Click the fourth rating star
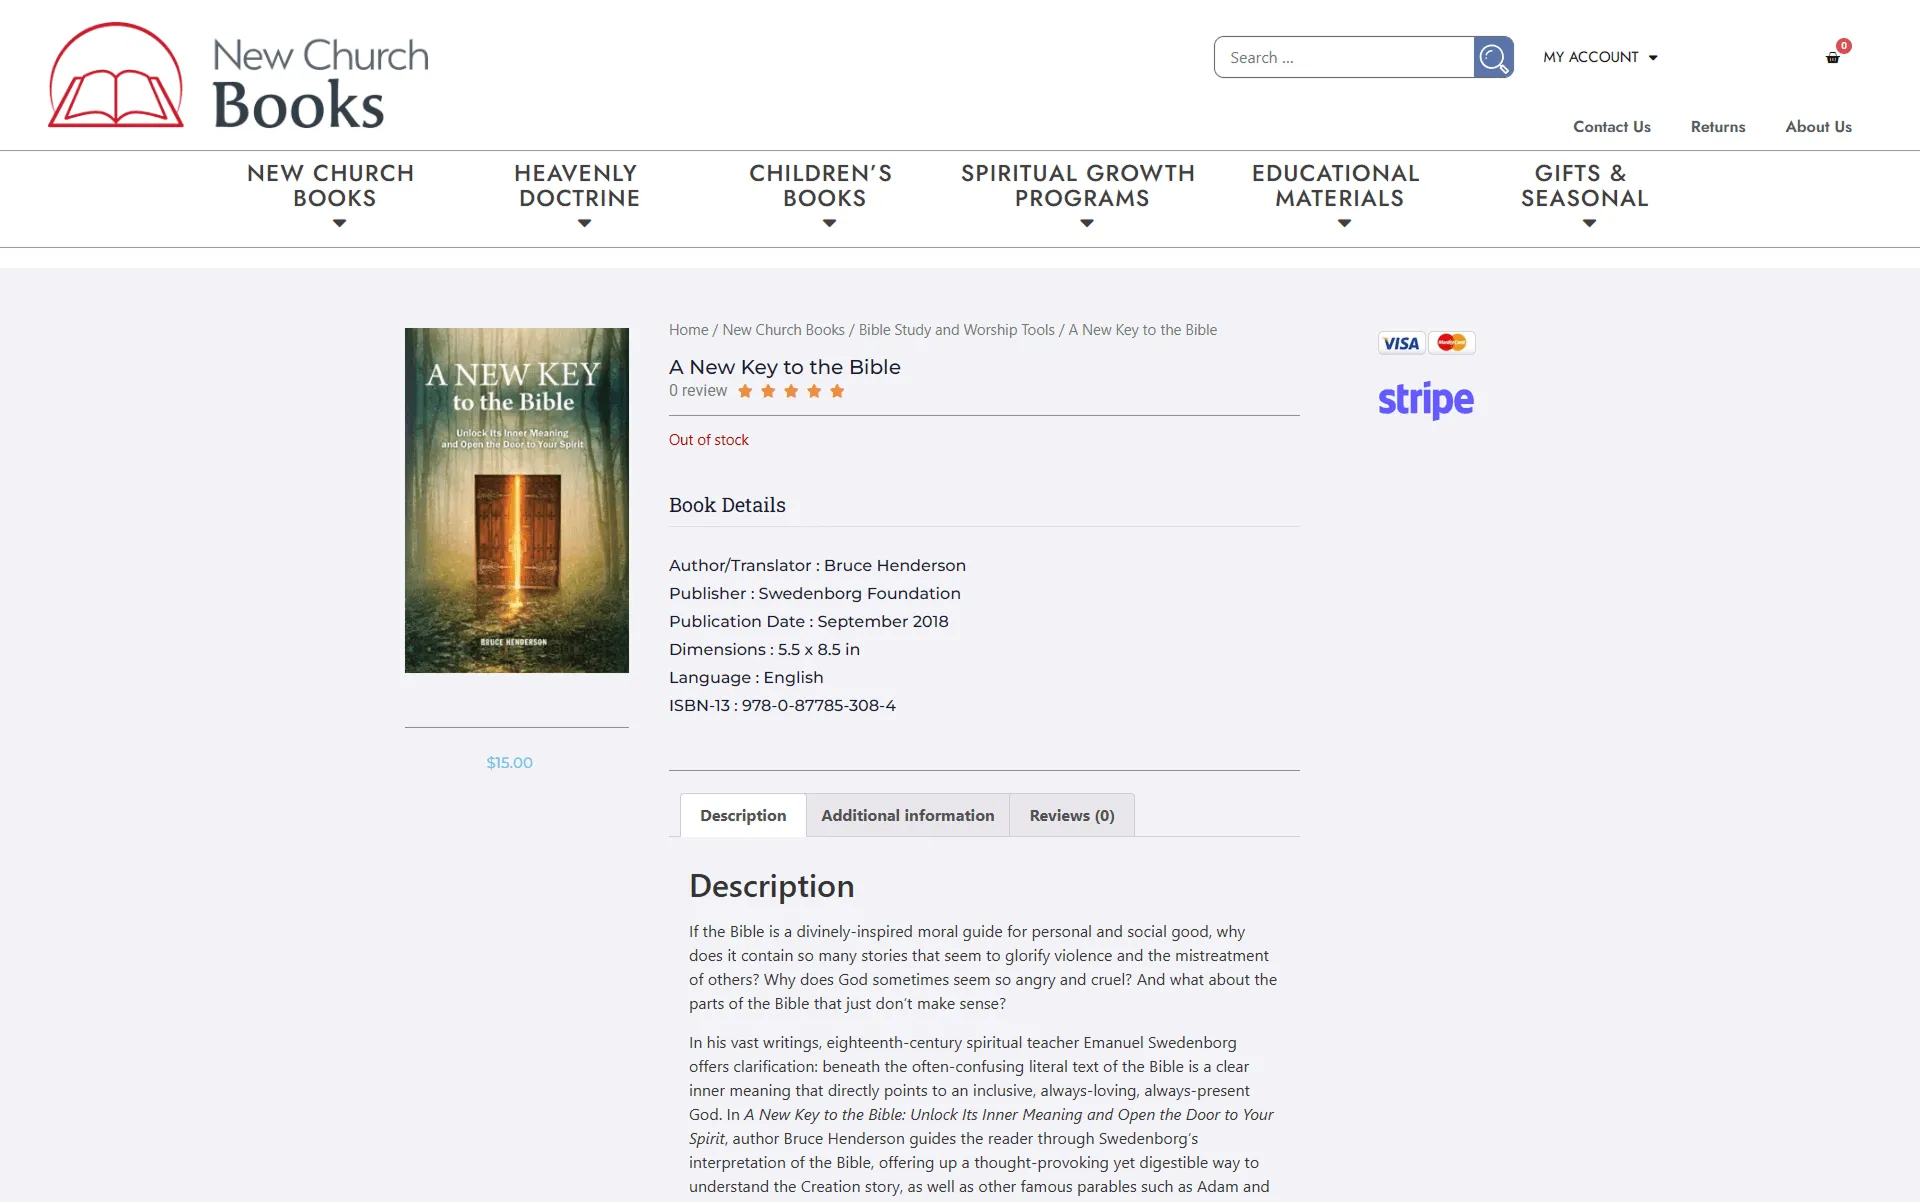The width and height of the screenshot is (1920, 1202). [814, 391]
